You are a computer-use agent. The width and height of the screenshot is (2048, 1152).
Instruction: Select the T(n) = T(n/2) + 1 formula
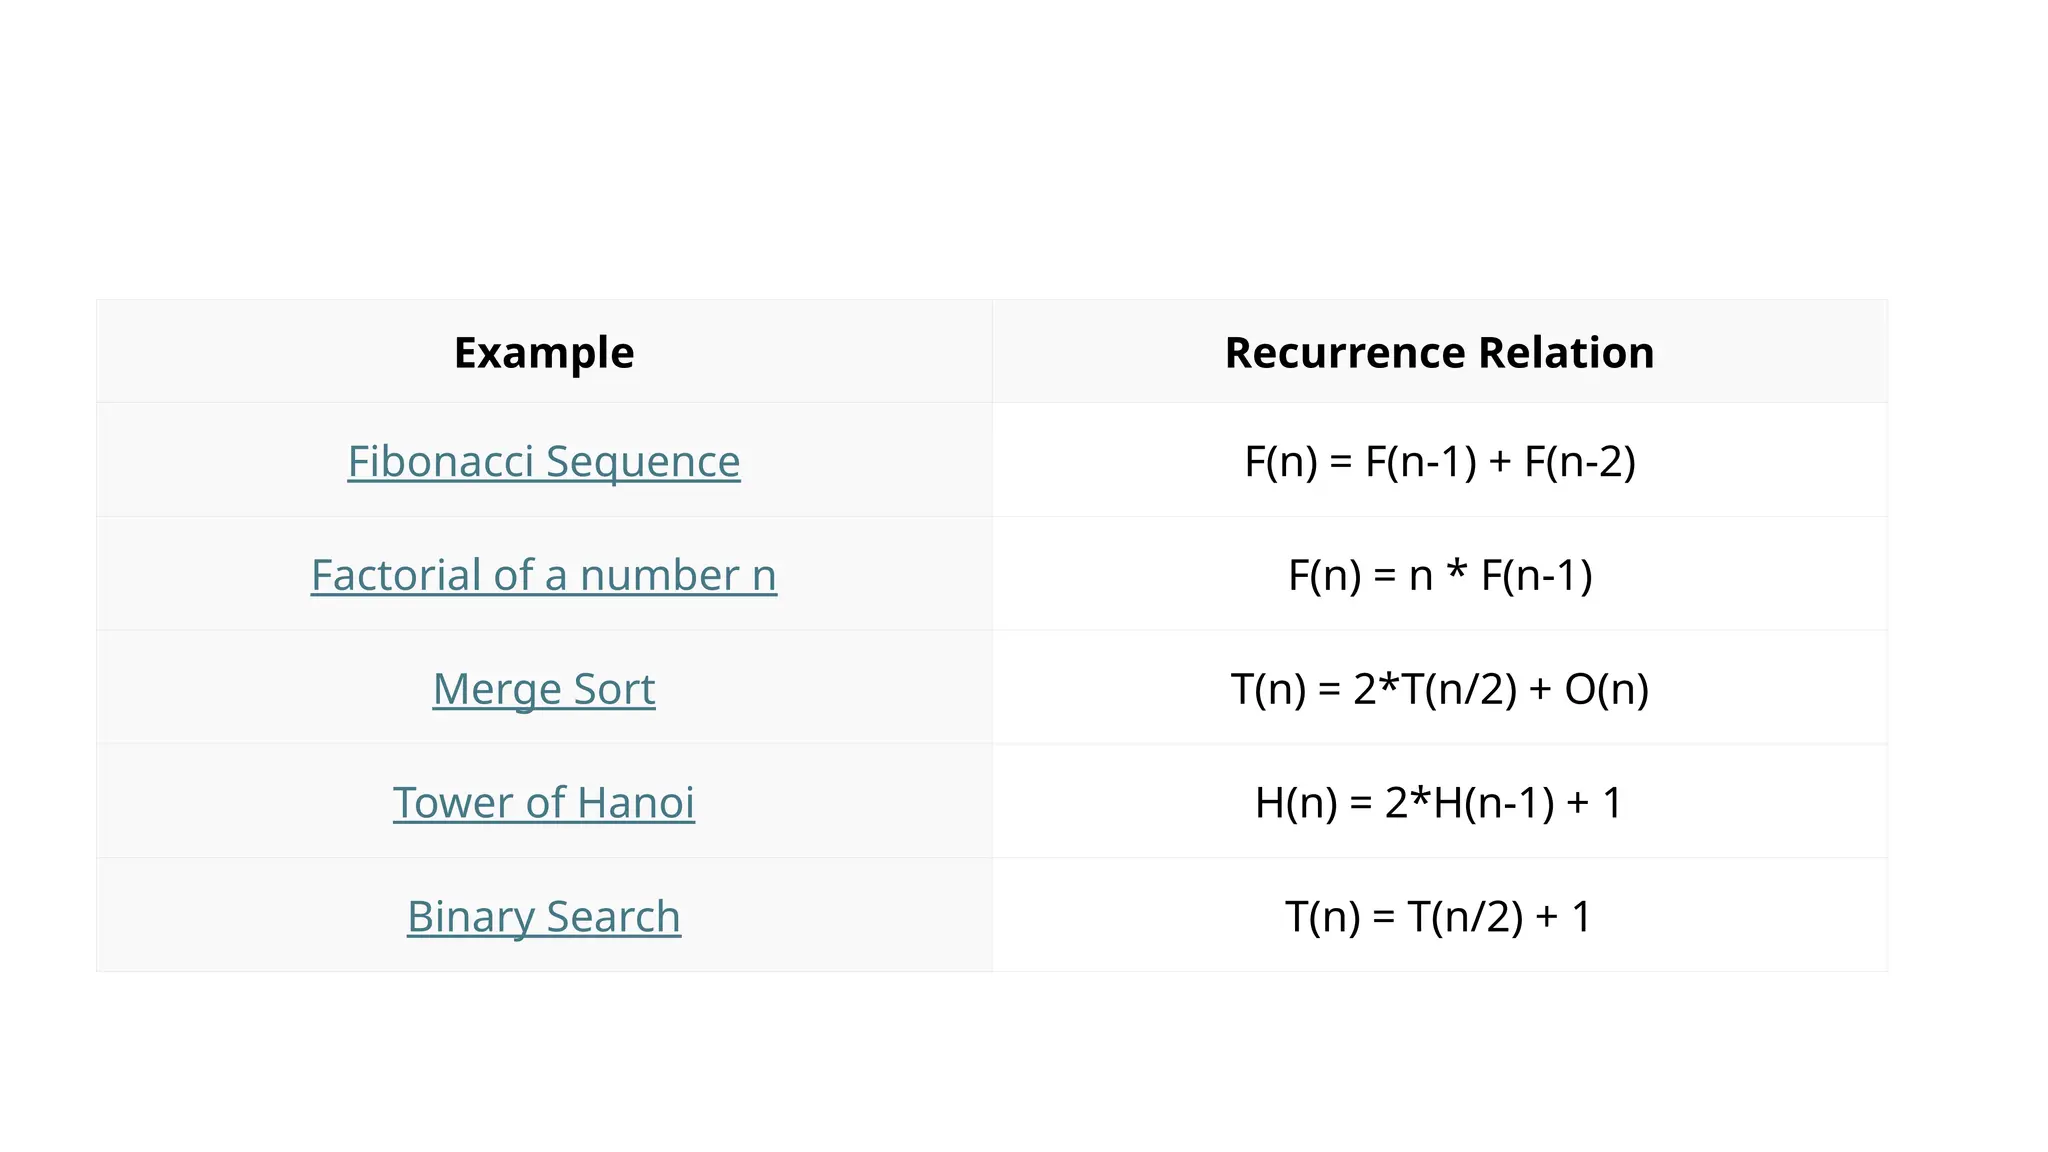pos(1439,916)
